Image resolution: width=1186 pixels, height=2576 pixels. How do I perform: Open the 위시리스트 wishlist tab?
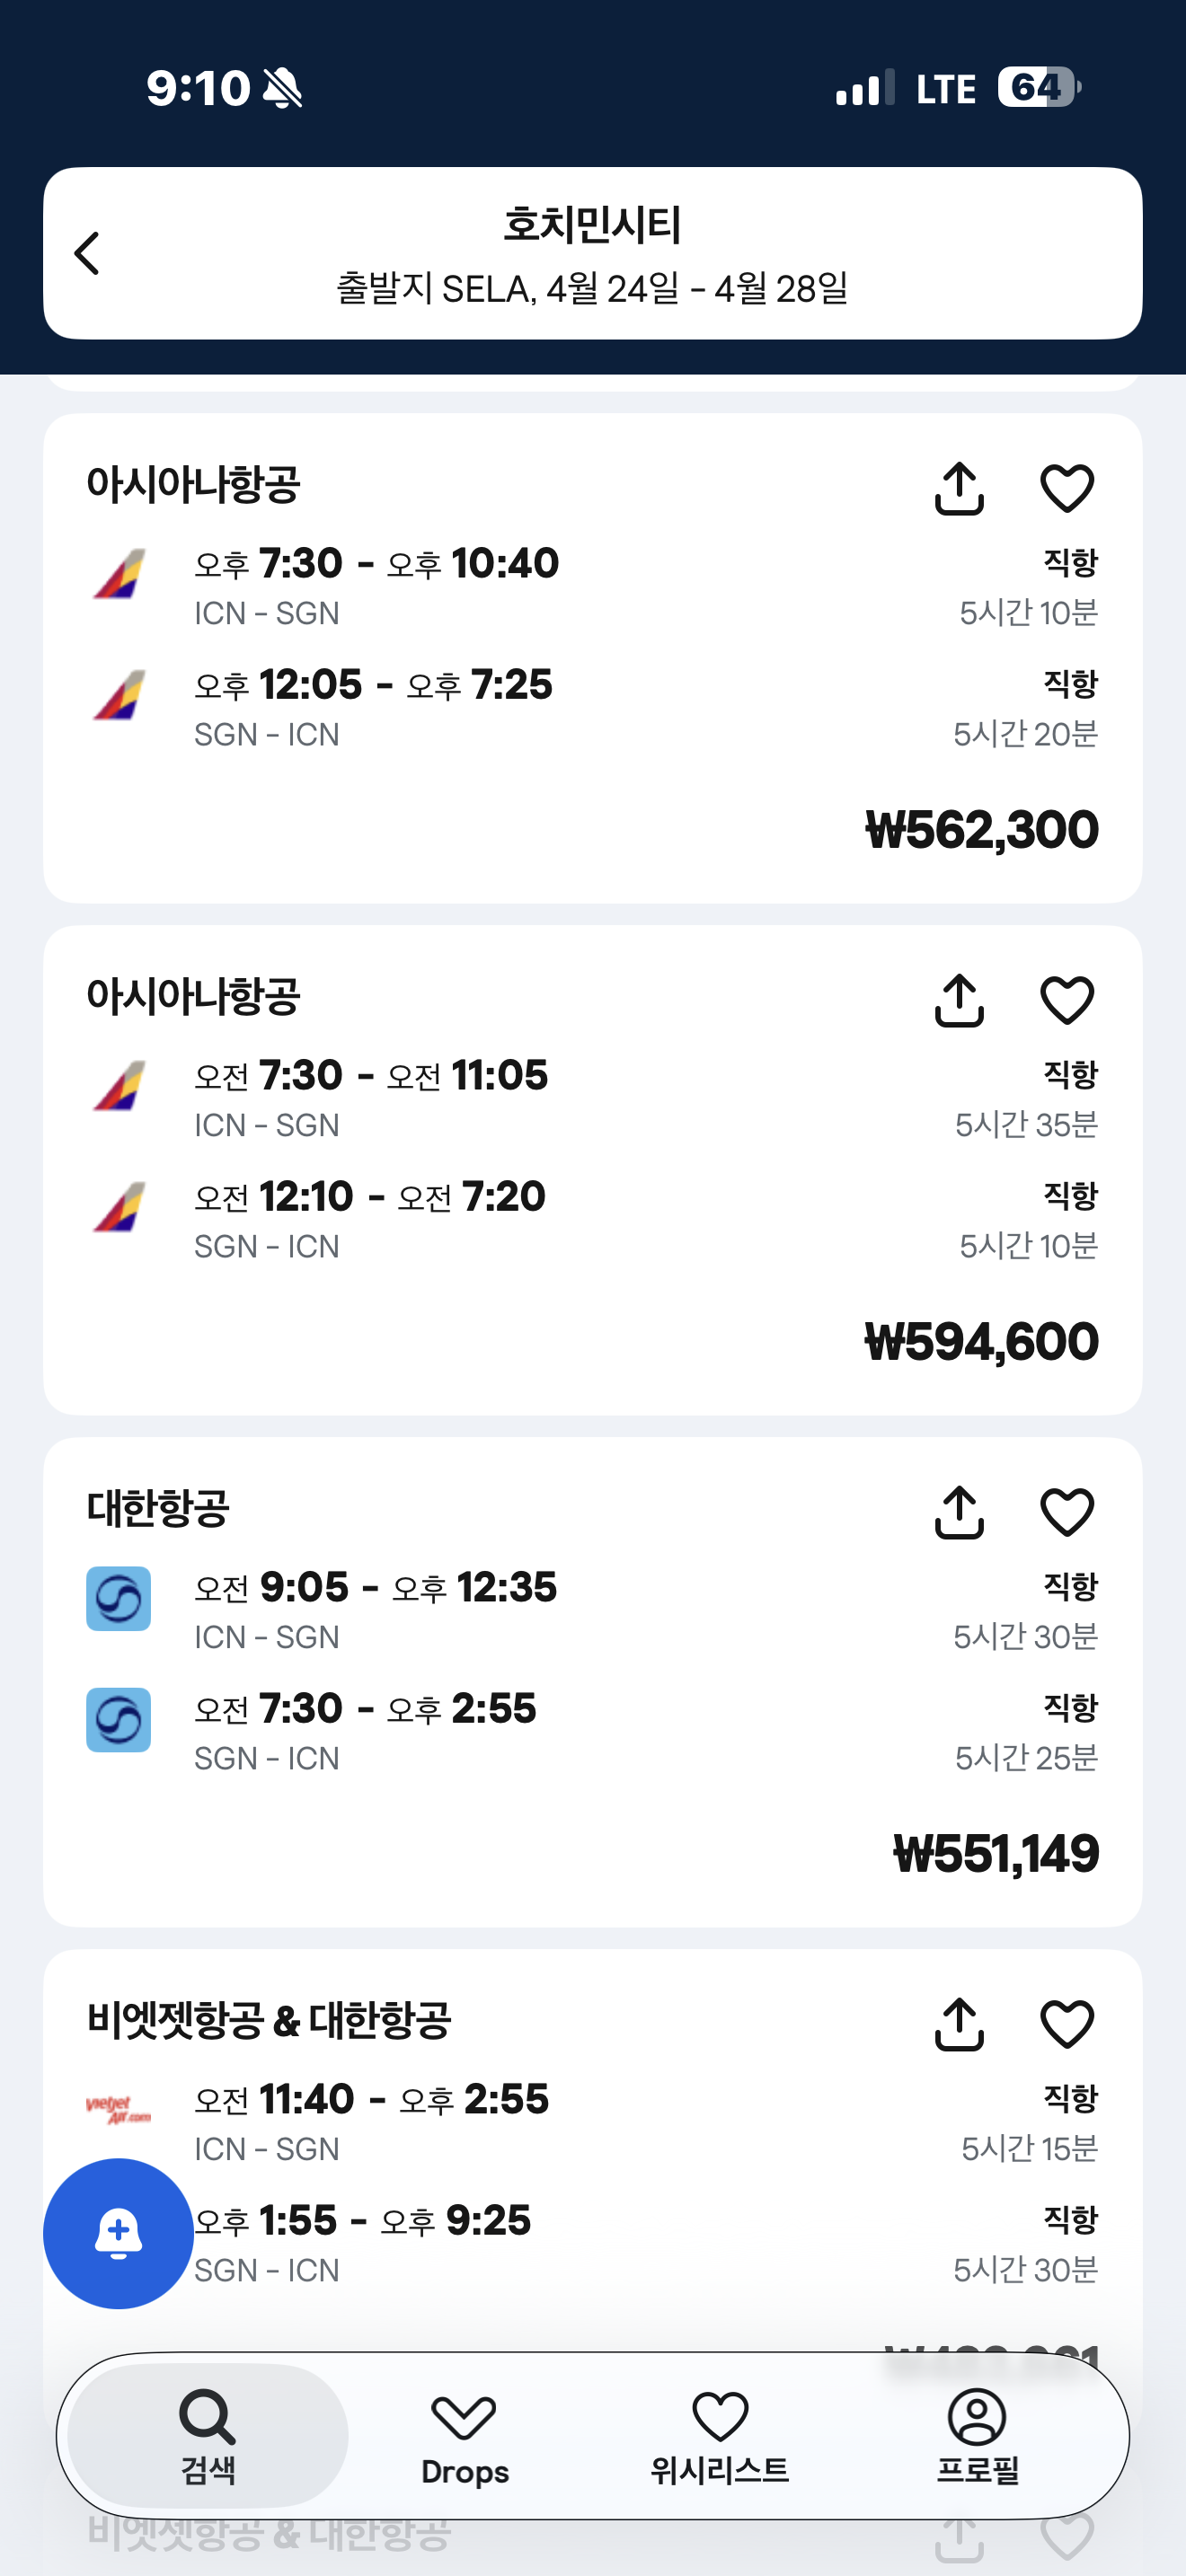pos(720,2436)
